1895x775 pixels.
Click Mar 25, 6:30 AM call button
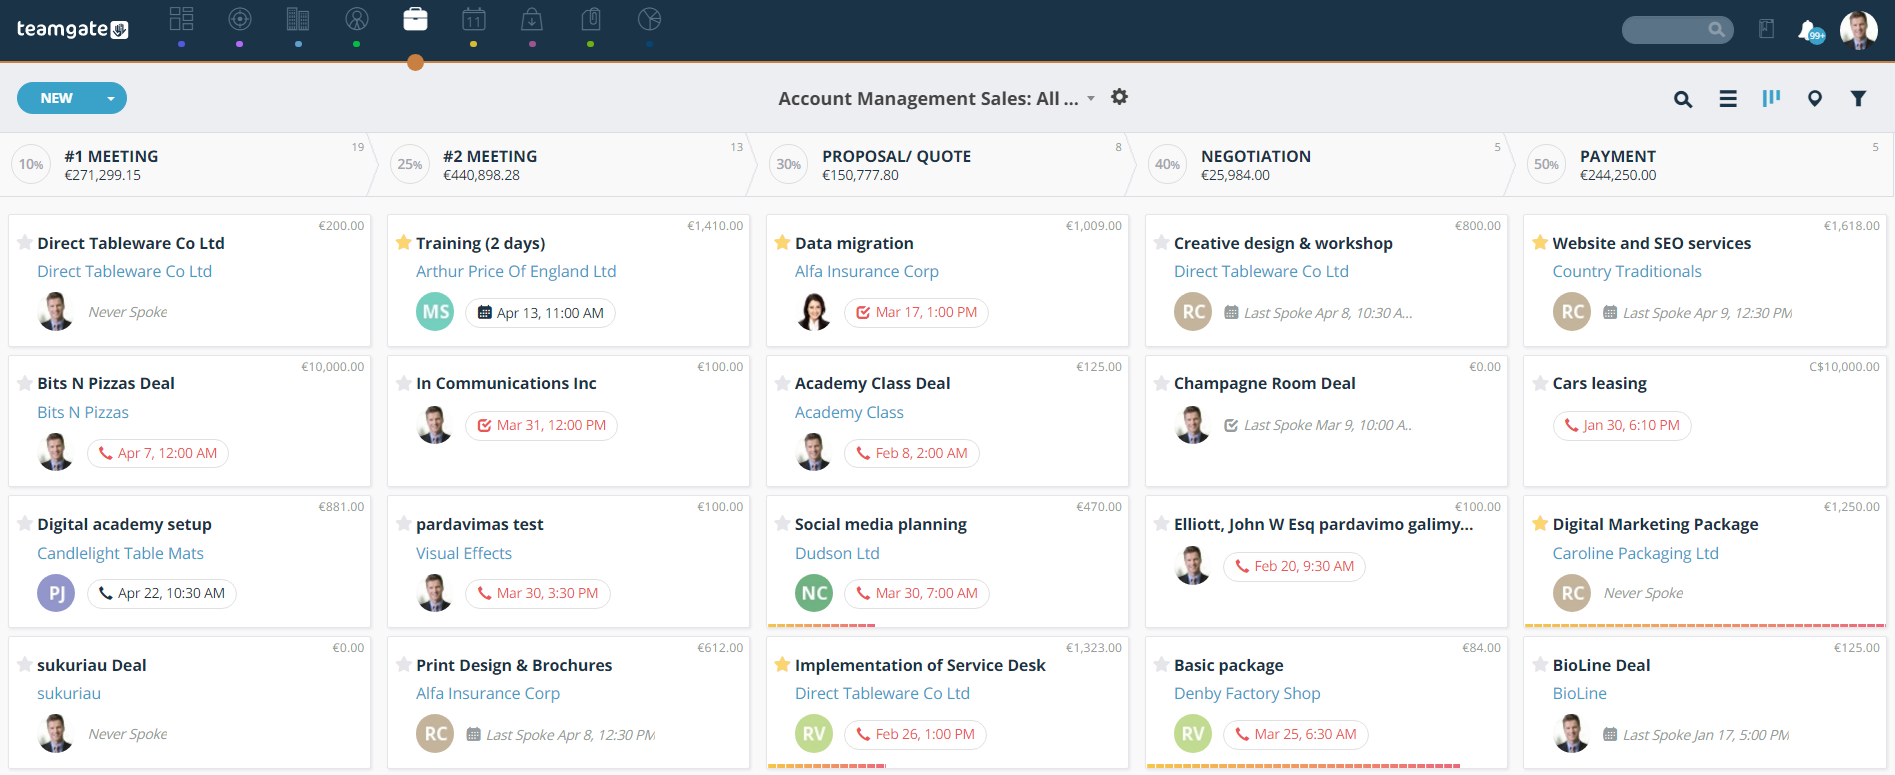(x=1295, y=734)
